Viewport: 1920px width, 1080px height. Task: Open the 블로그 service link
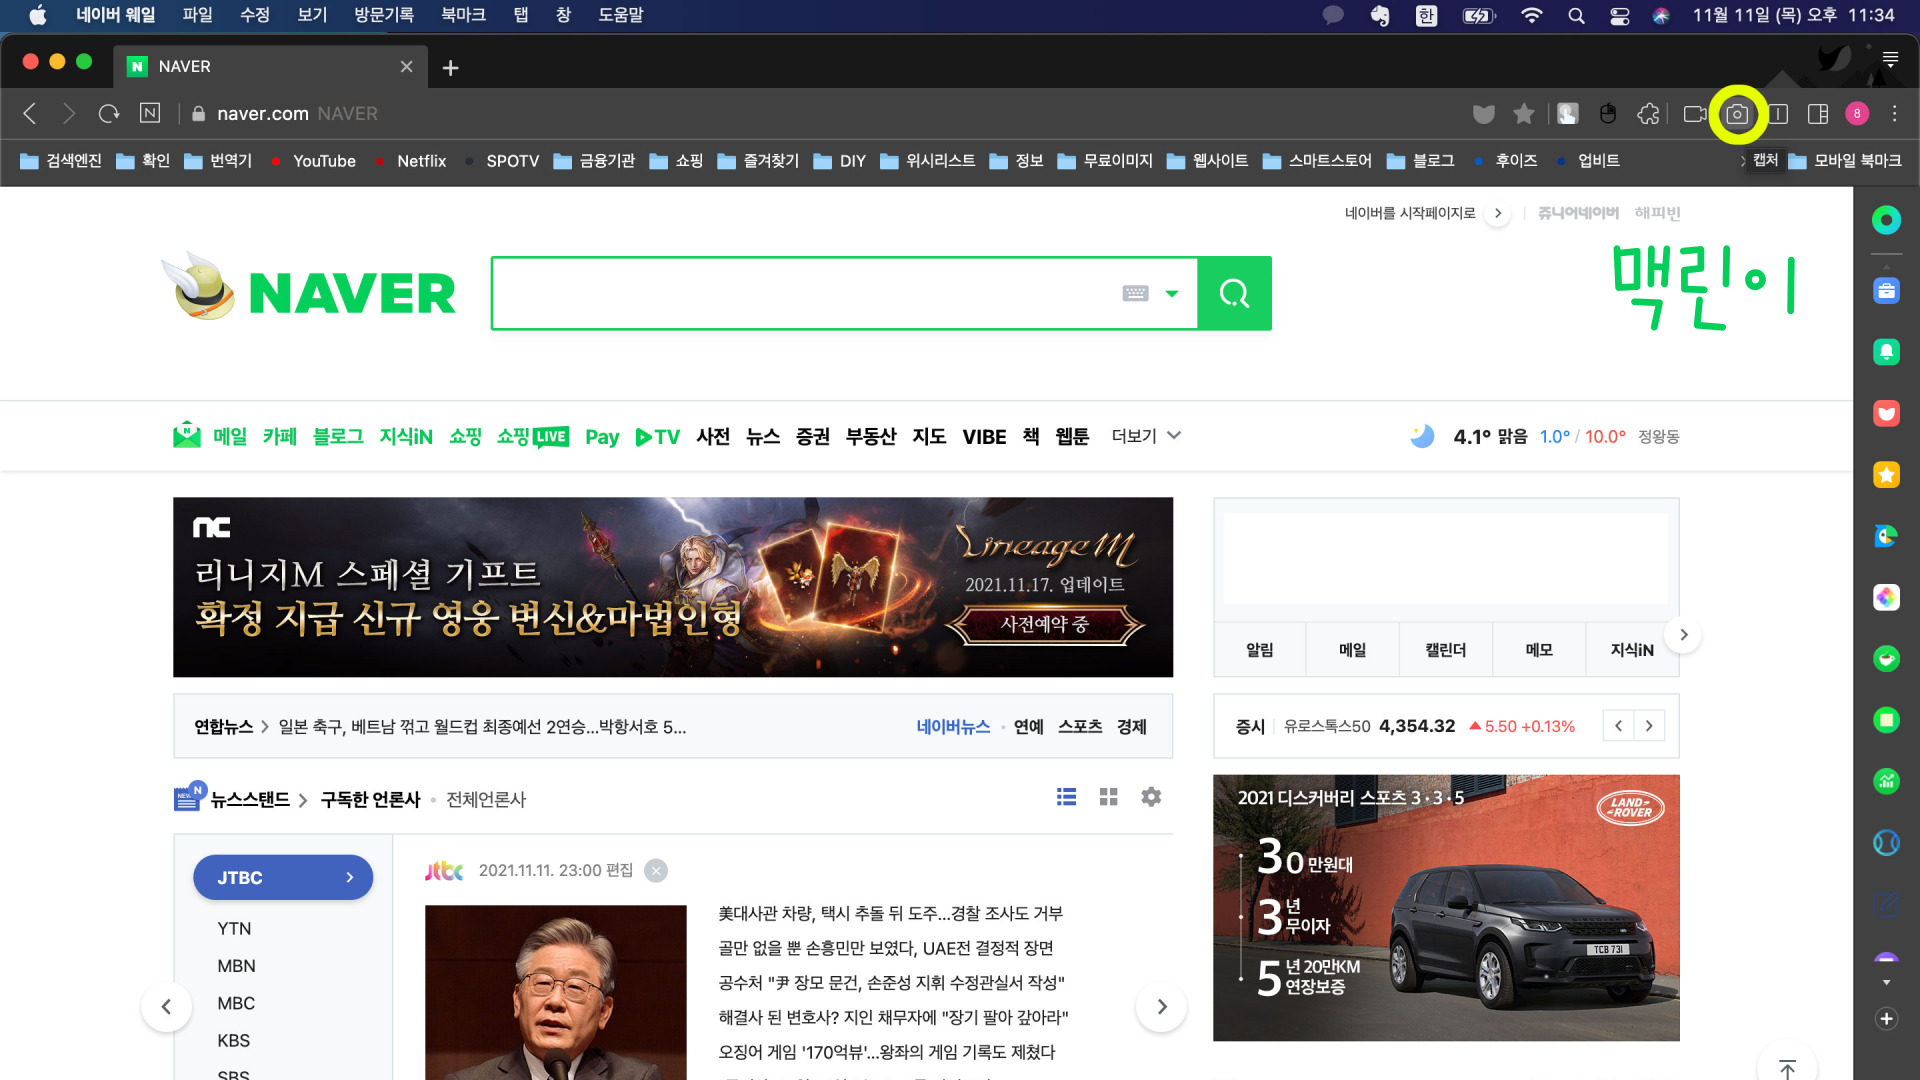coord(338,436)
